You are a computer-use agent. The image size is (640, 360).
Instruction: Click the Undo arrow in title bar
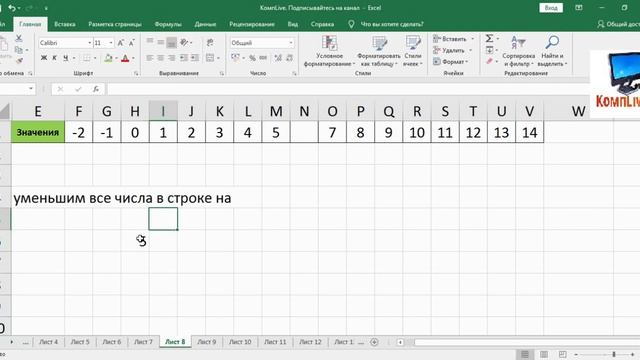coord(12,8)
